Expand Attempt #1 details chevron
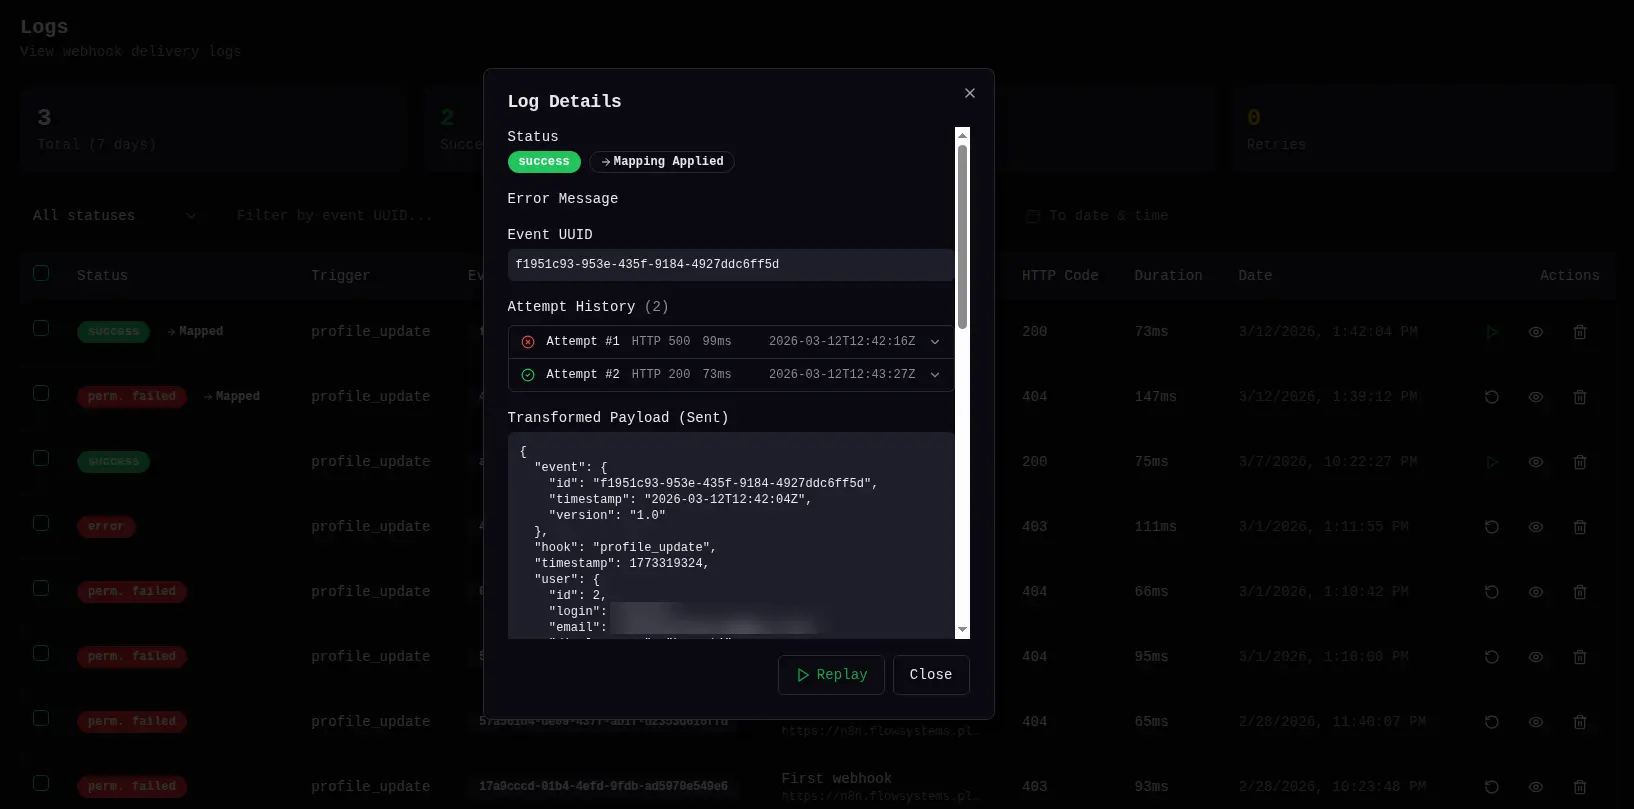Image resolution: width=1634 pixels, height=809 pixels. [935, 342]
